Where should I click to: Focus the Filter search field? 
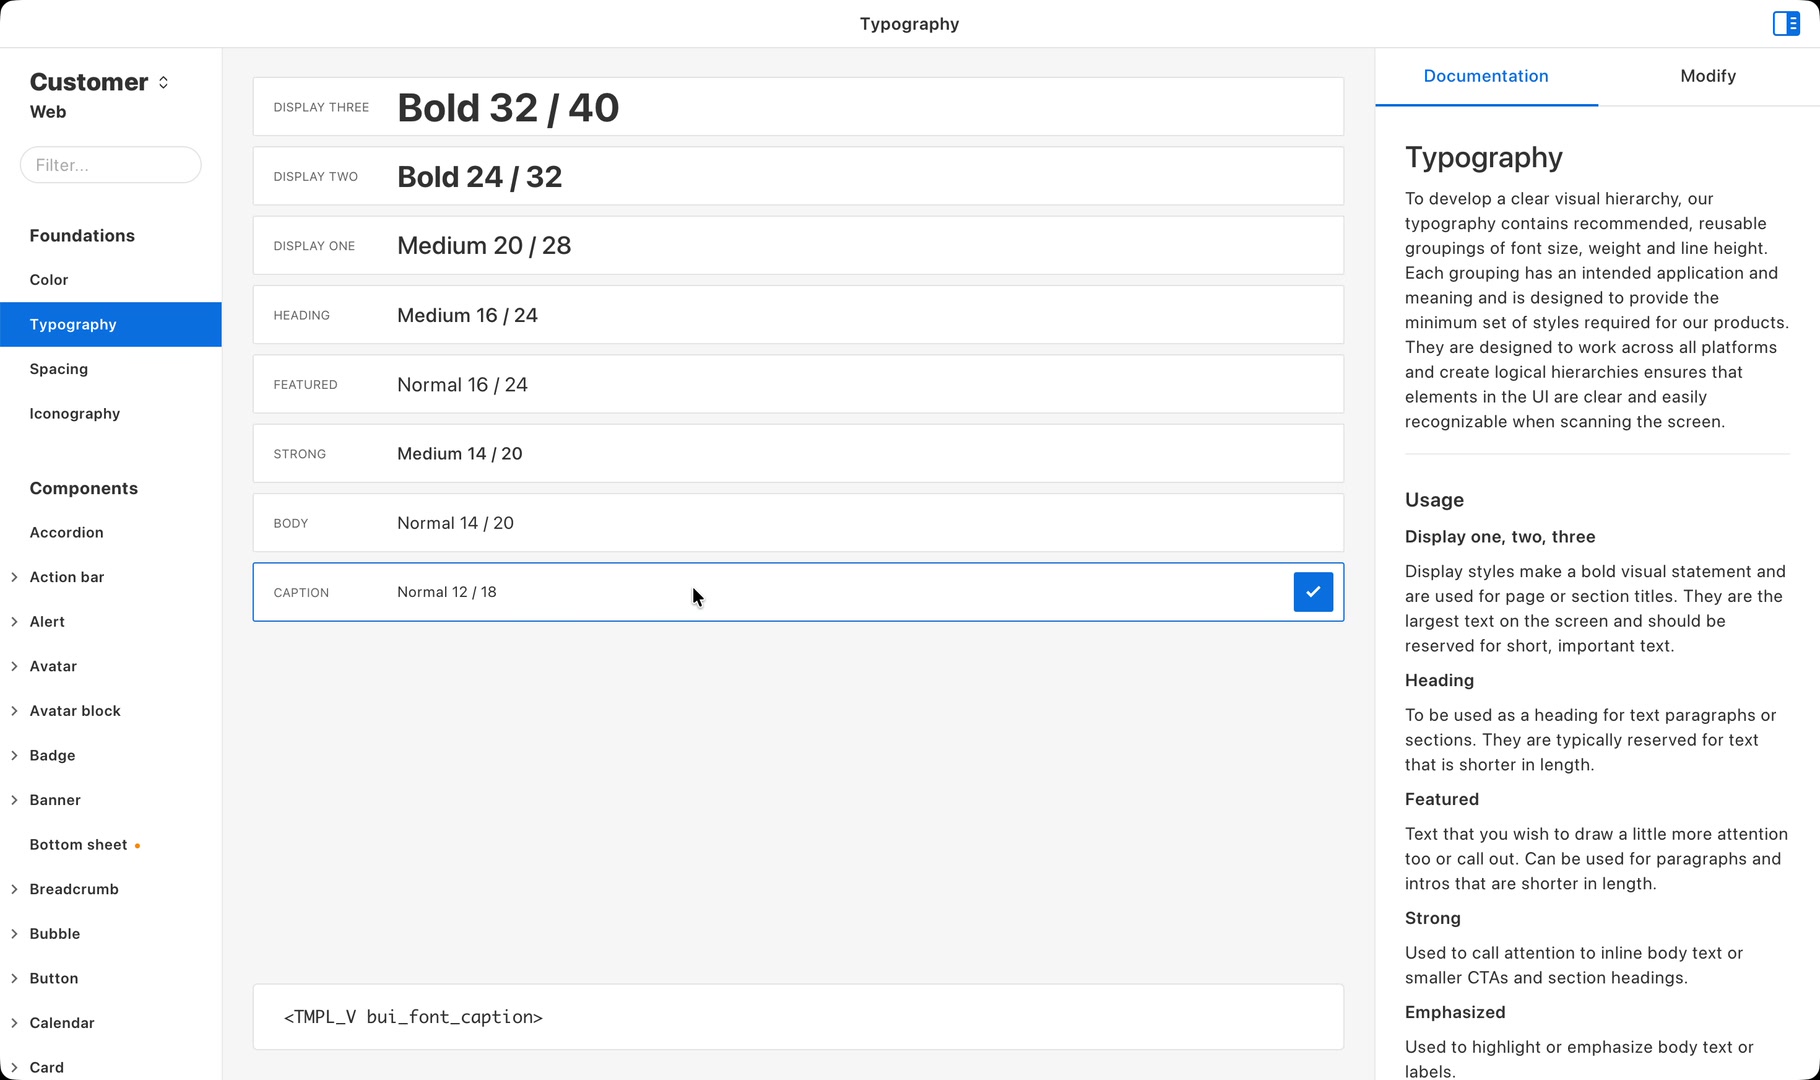point(111,165)
